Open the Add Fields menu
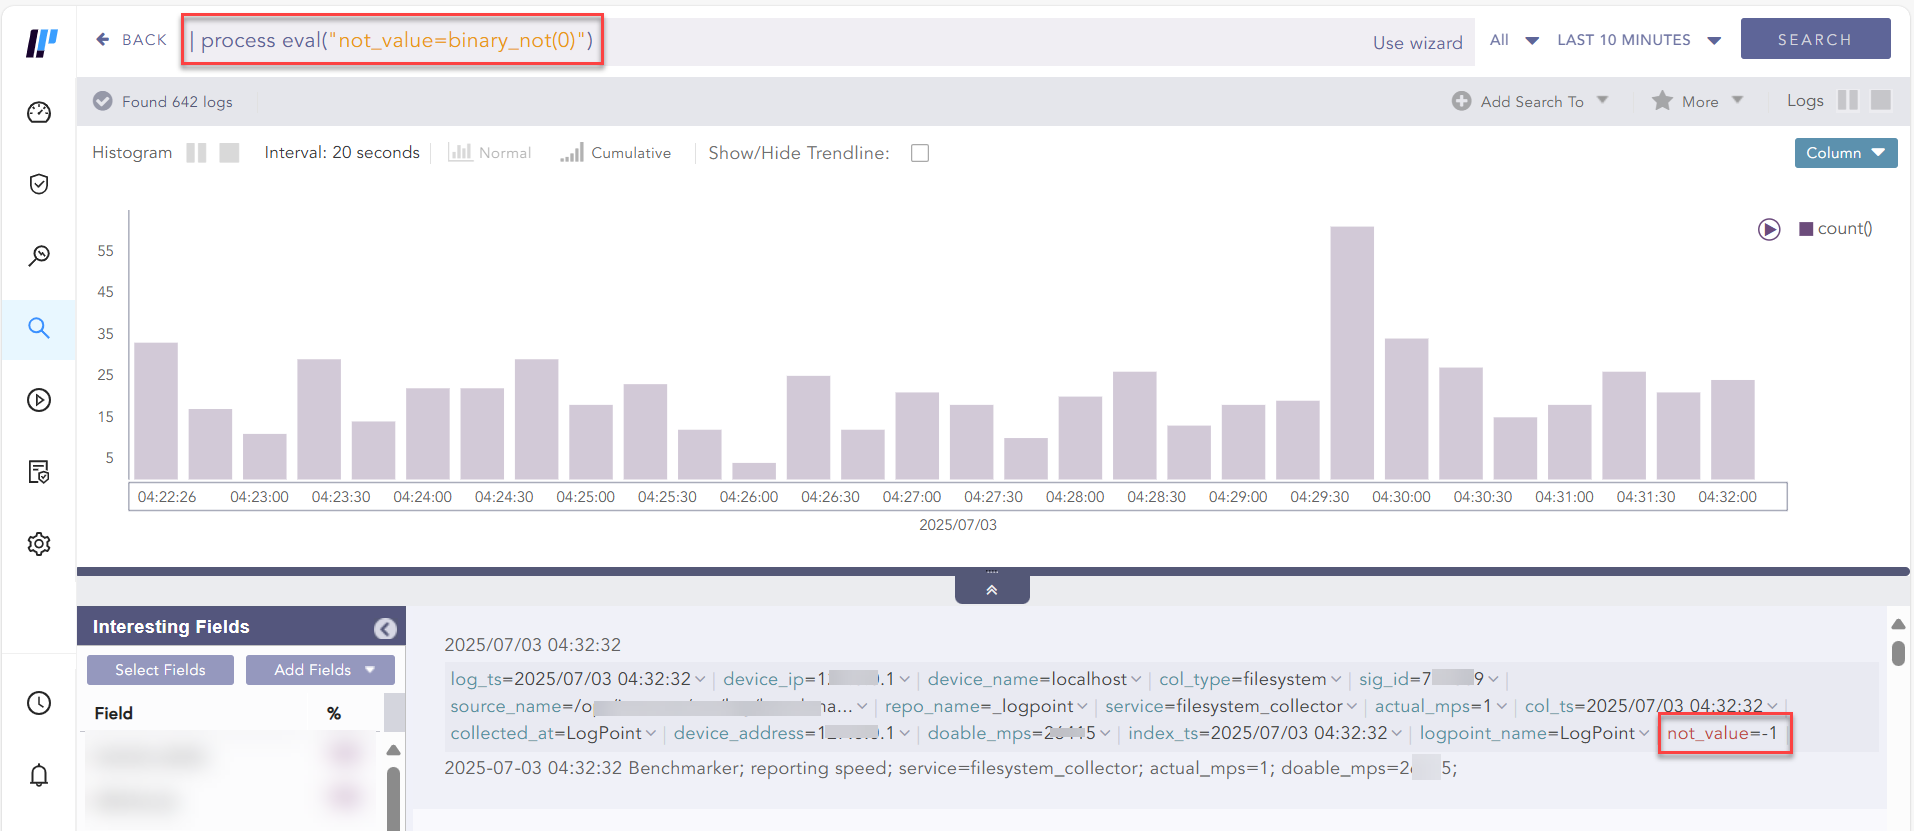Viewport: 1914px width, 831px height. click(x=320, y=670)
